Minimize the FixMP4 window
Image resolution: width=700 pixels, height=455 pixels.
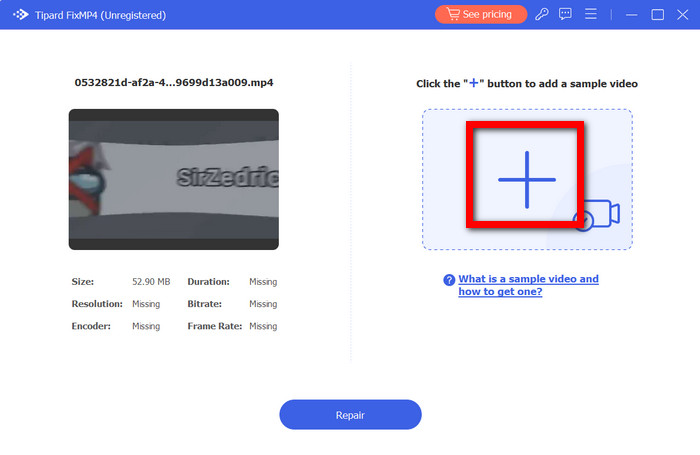click(632, 15)
